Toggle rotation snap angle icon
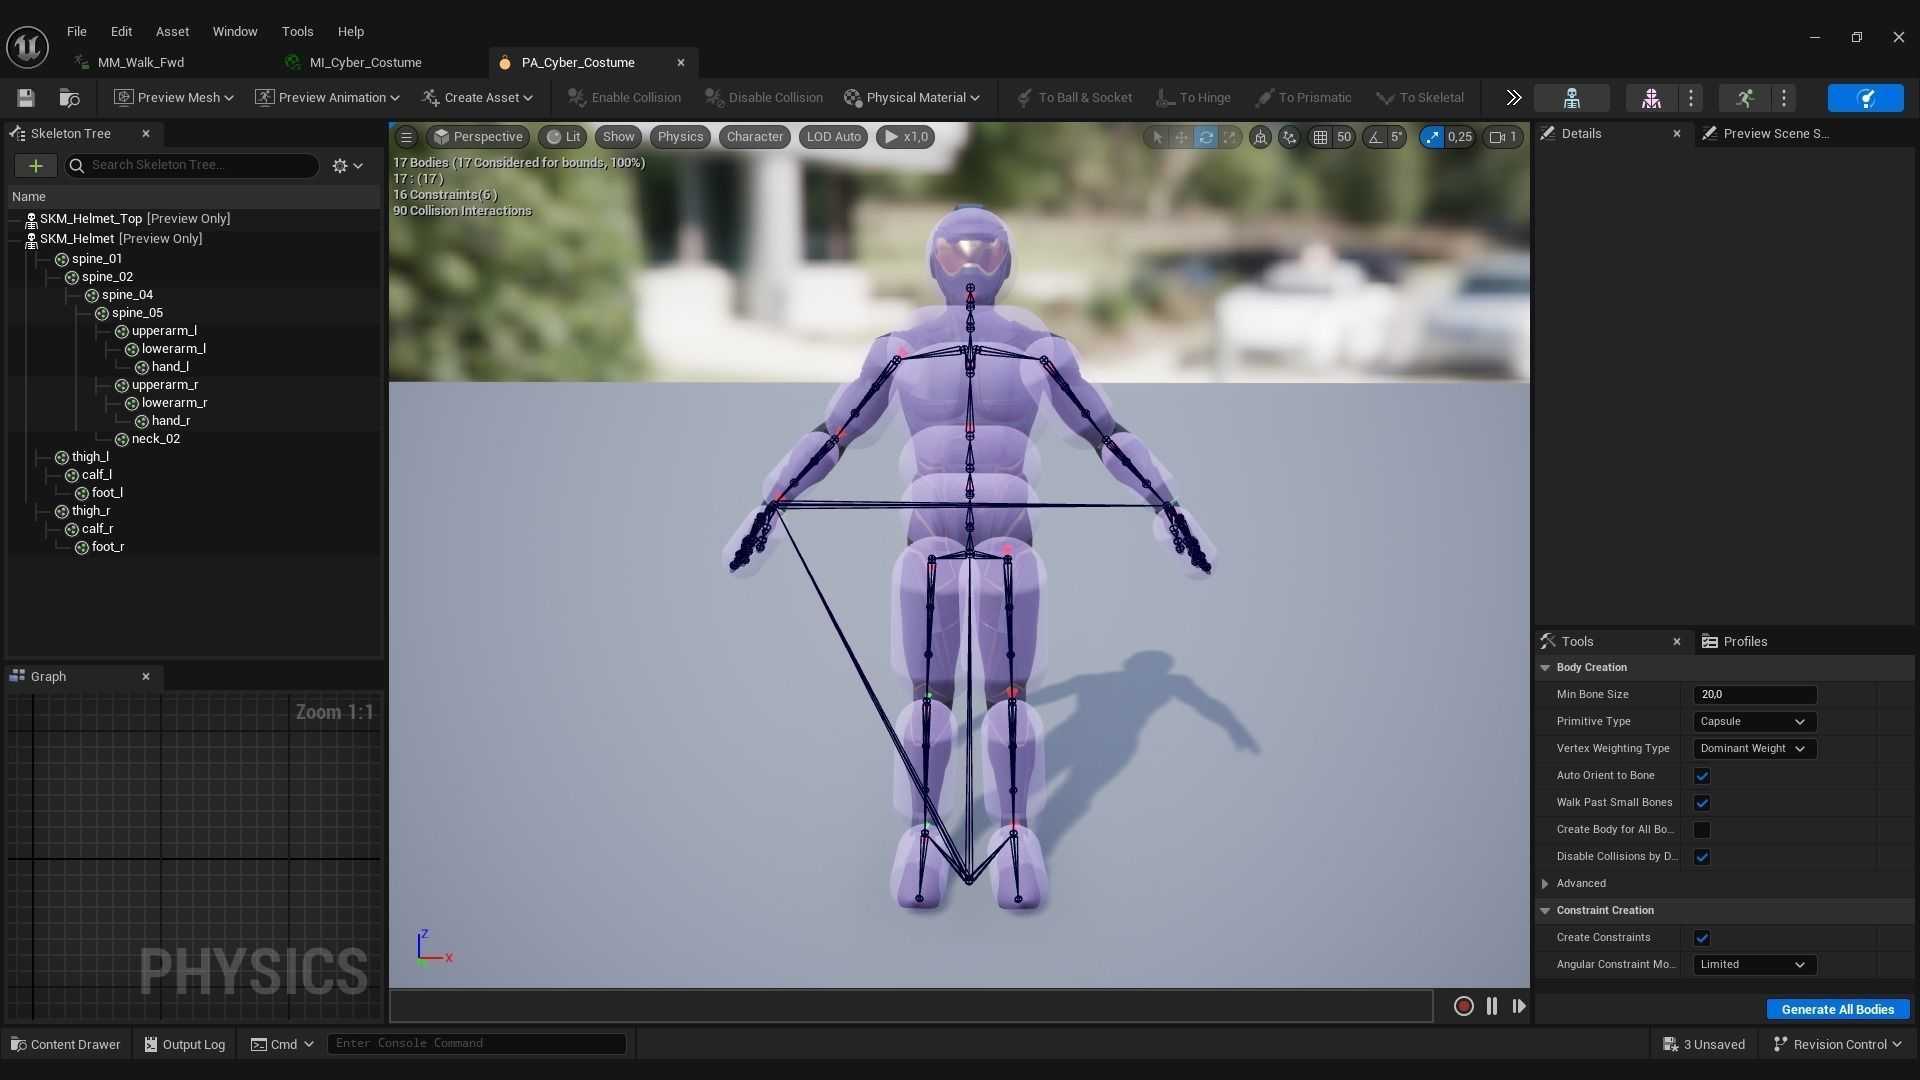 (1375, 137)
